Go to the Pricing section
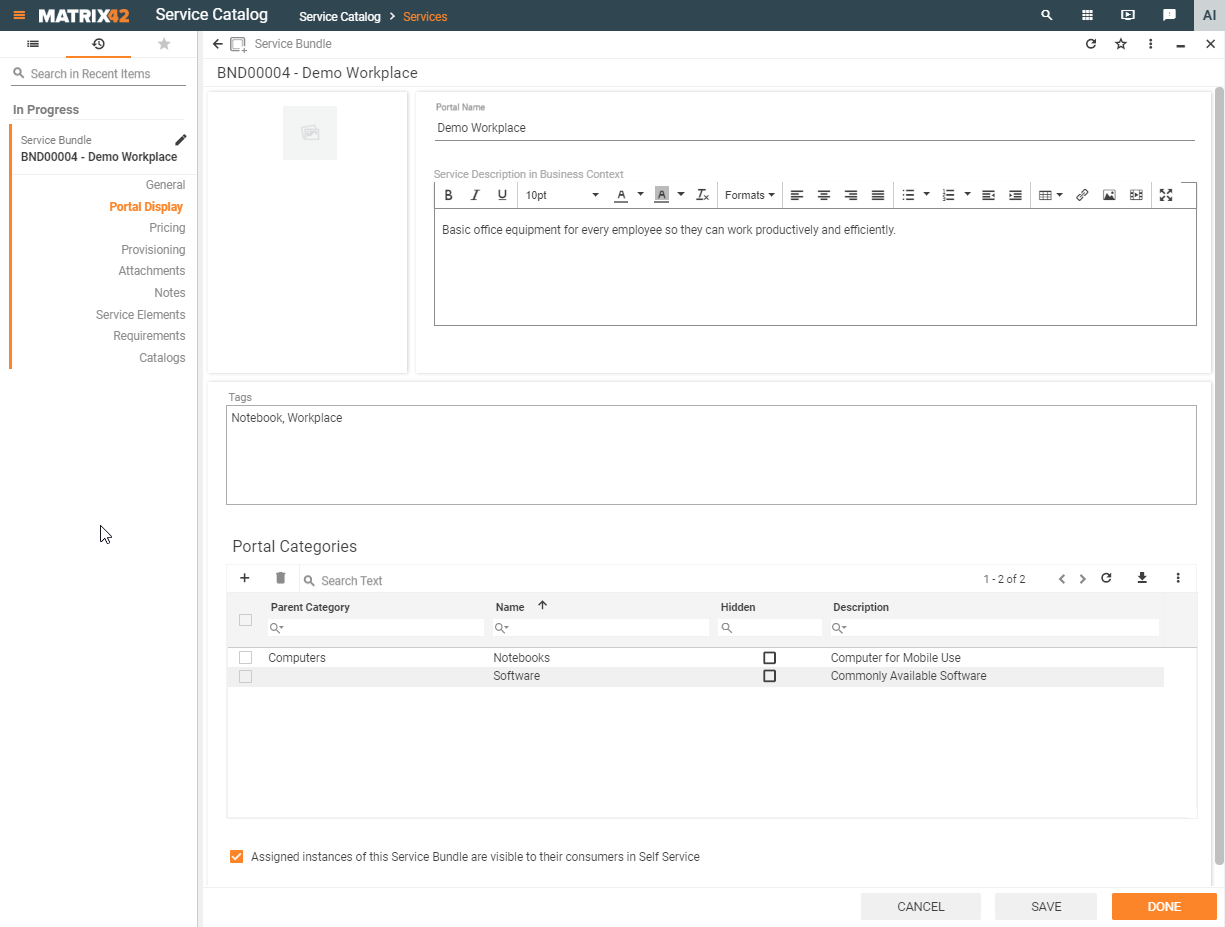This screenshot has height=927, width=1225. pos(167,228)
